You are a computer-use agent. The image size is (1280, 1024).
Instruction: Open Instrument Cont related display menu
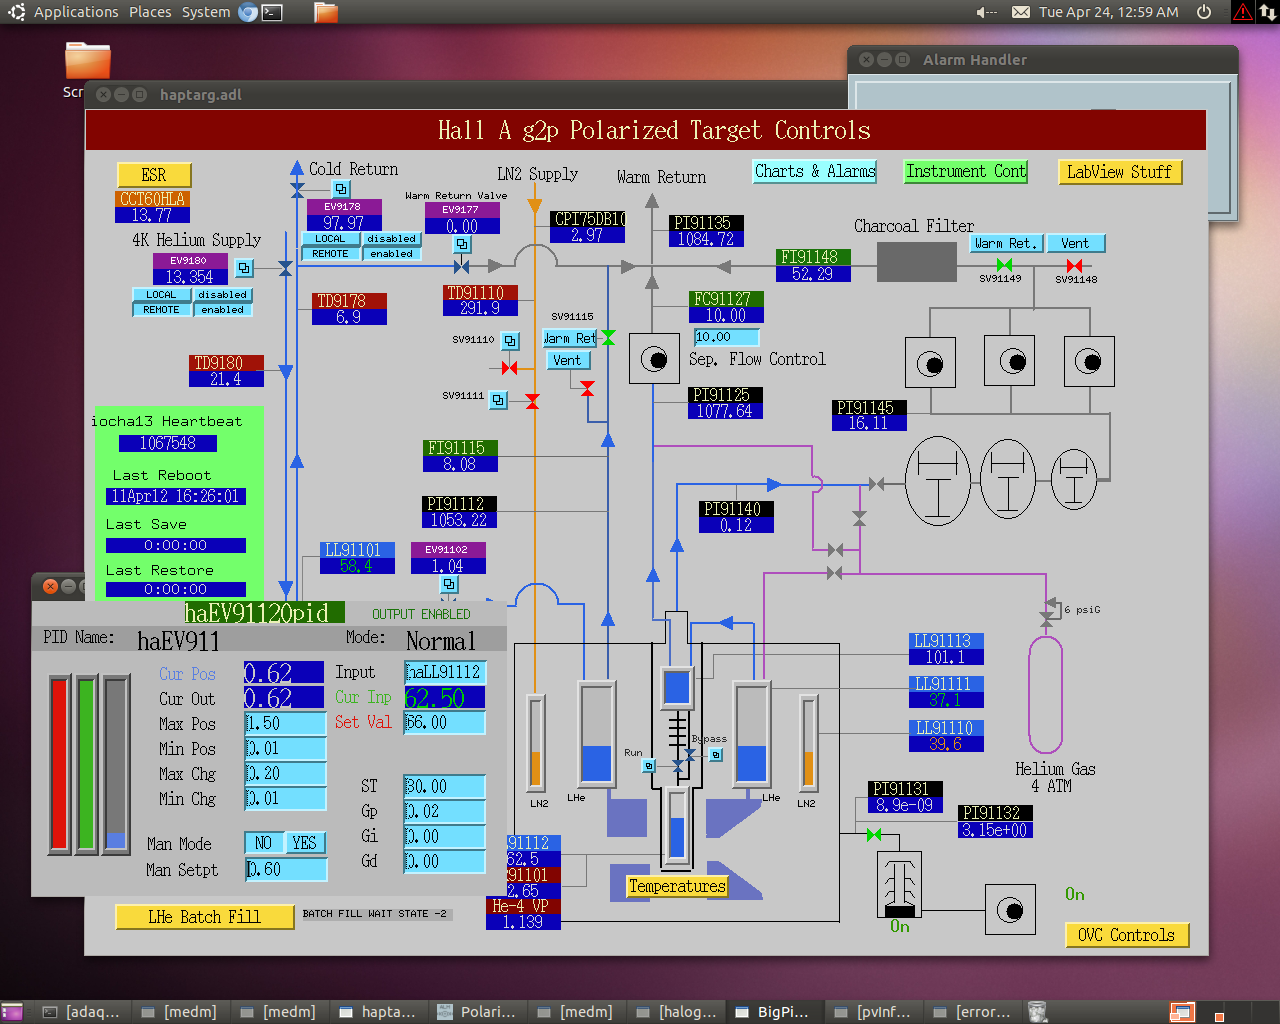966,171
